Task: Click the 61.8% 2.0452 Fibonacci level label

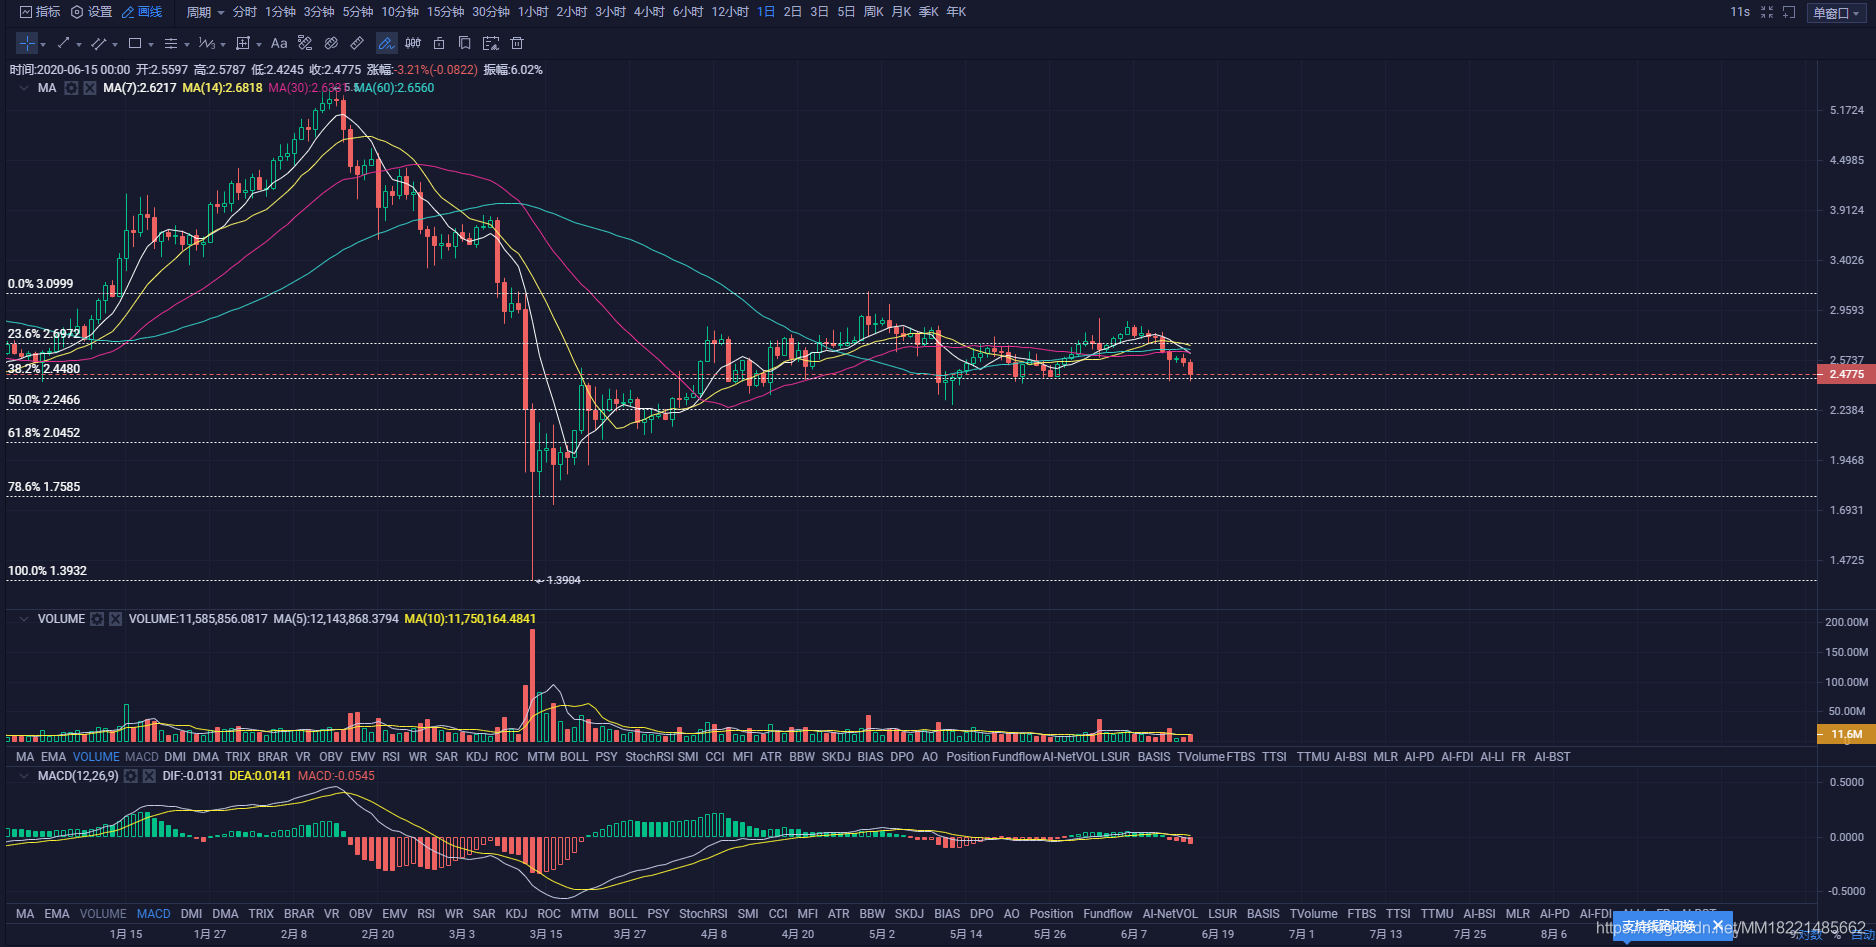Action: coord(44,433)
